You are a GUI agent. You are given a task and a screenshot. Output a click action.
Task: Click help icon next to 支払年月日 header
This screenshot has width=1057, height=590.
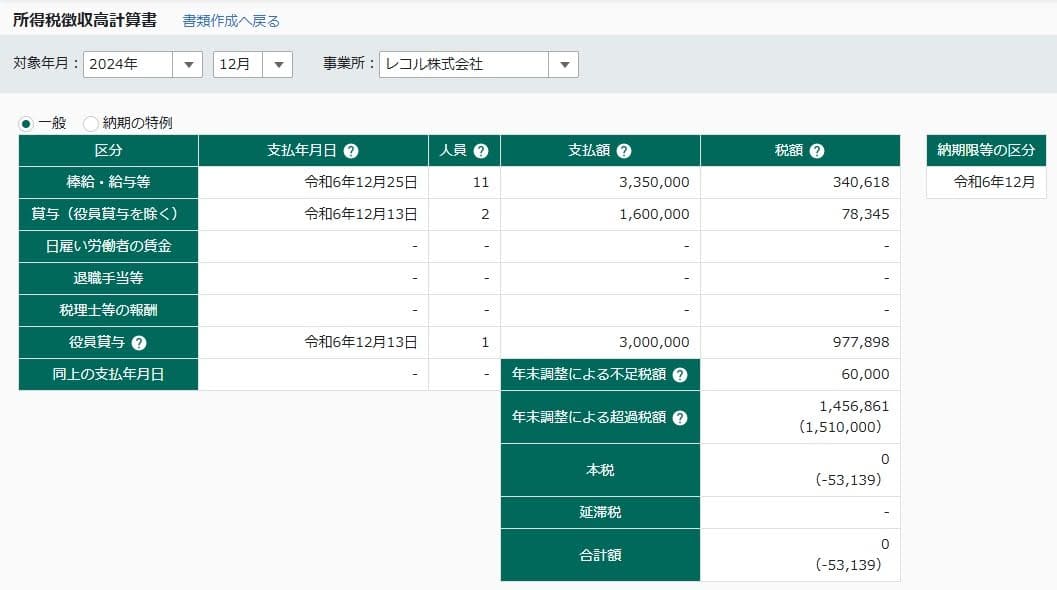[x=350, y=151]
